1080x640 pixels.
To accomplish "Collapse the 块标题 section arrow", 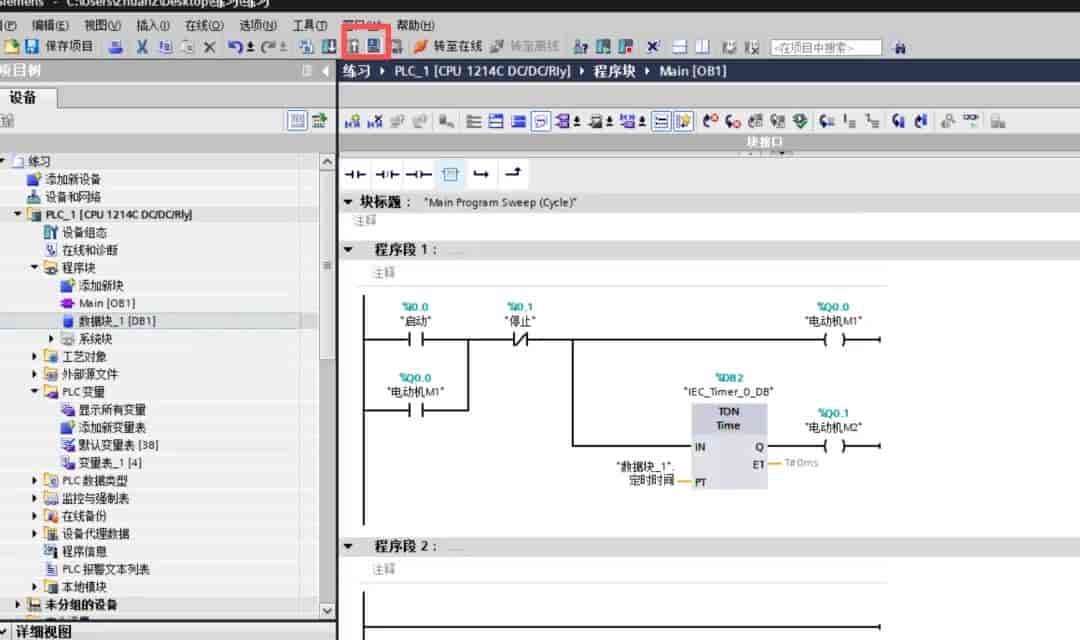I will click(x=349, y=202).
